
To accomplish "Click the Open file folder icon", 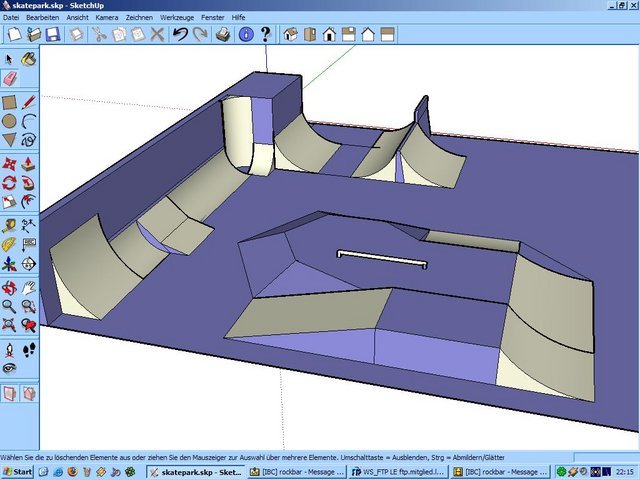I will click(34, 34).
